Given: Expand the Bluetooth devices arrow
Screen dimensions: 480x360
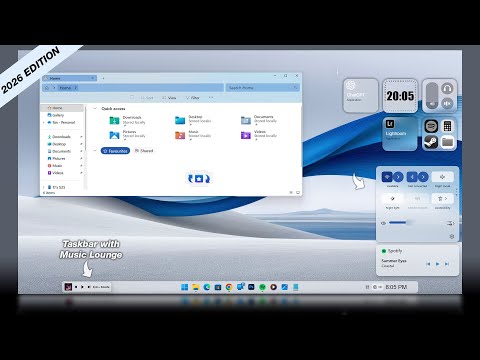Looking at the screenshot, I should coord(423,177).
